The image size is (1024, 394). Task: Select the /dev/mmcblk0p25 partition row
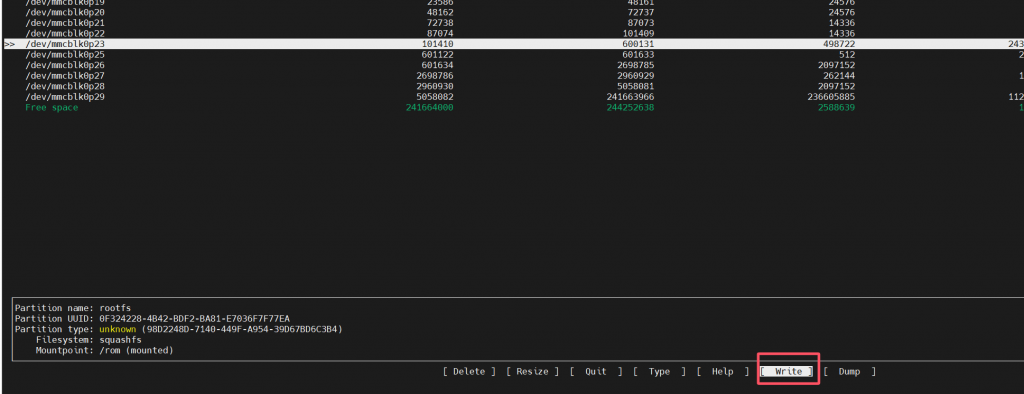point(513,55)
